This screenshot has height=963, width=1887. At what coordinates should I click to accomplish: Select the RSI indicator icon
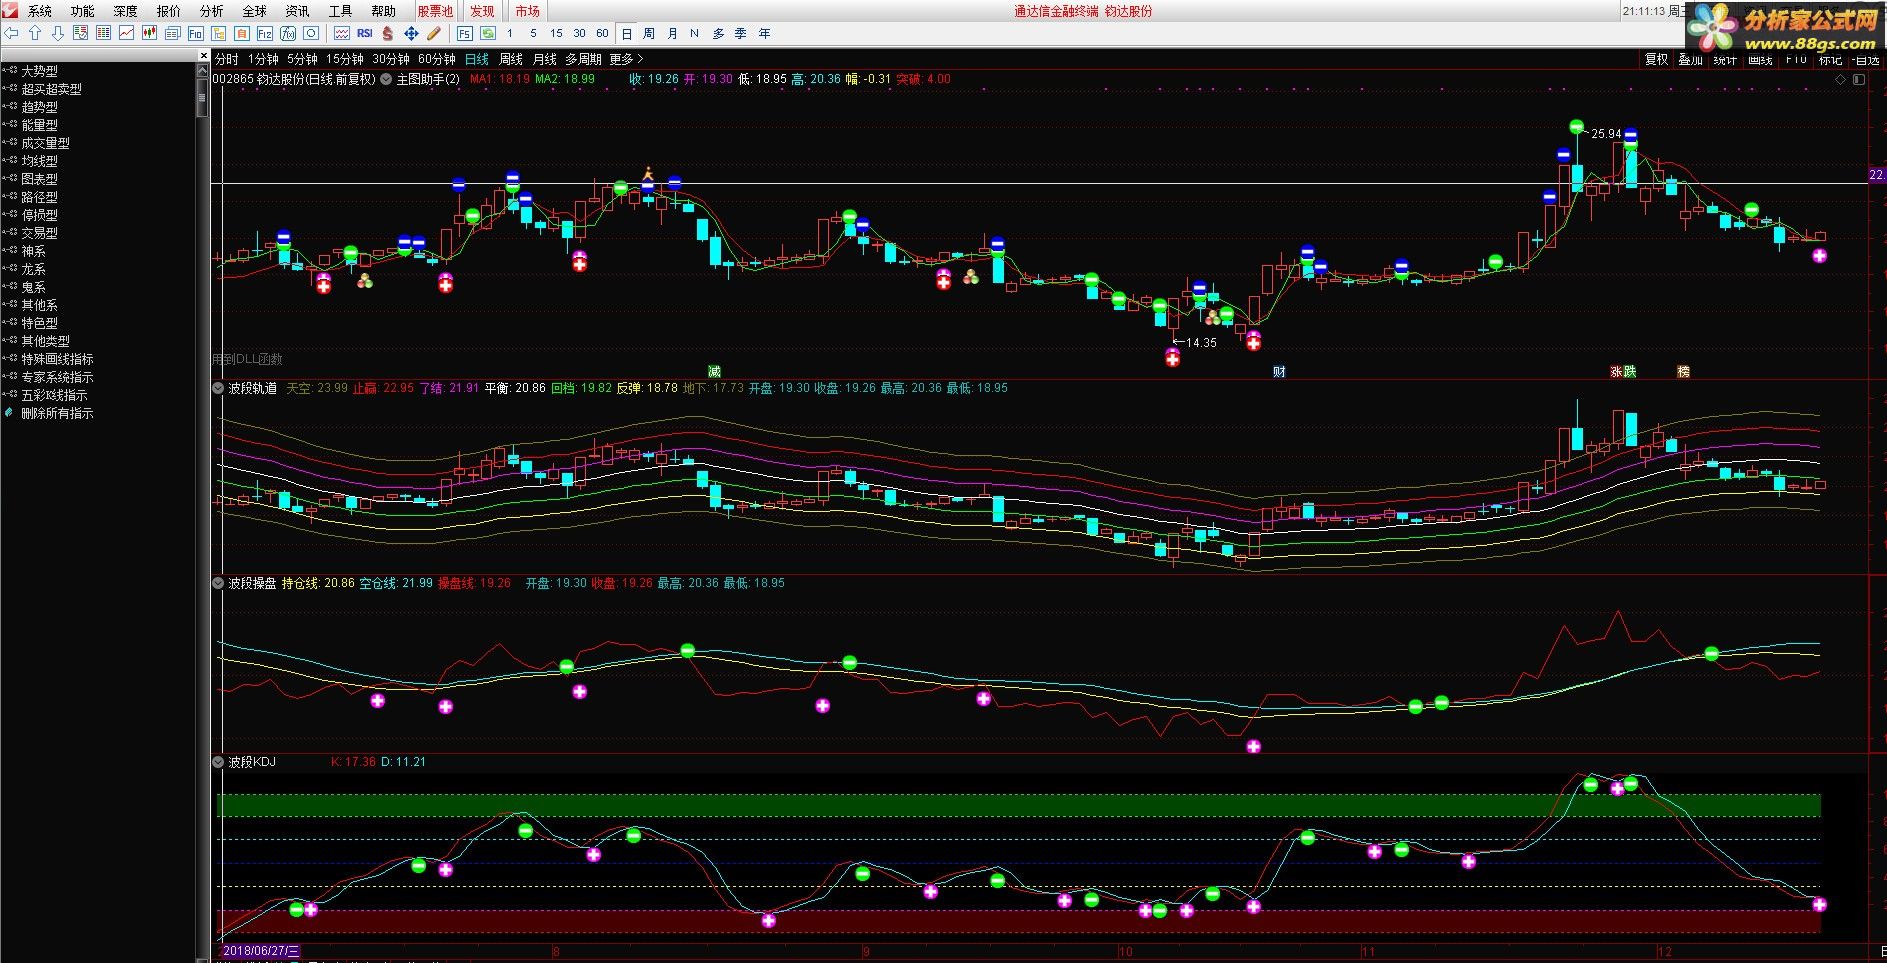(x=365, y=33)
